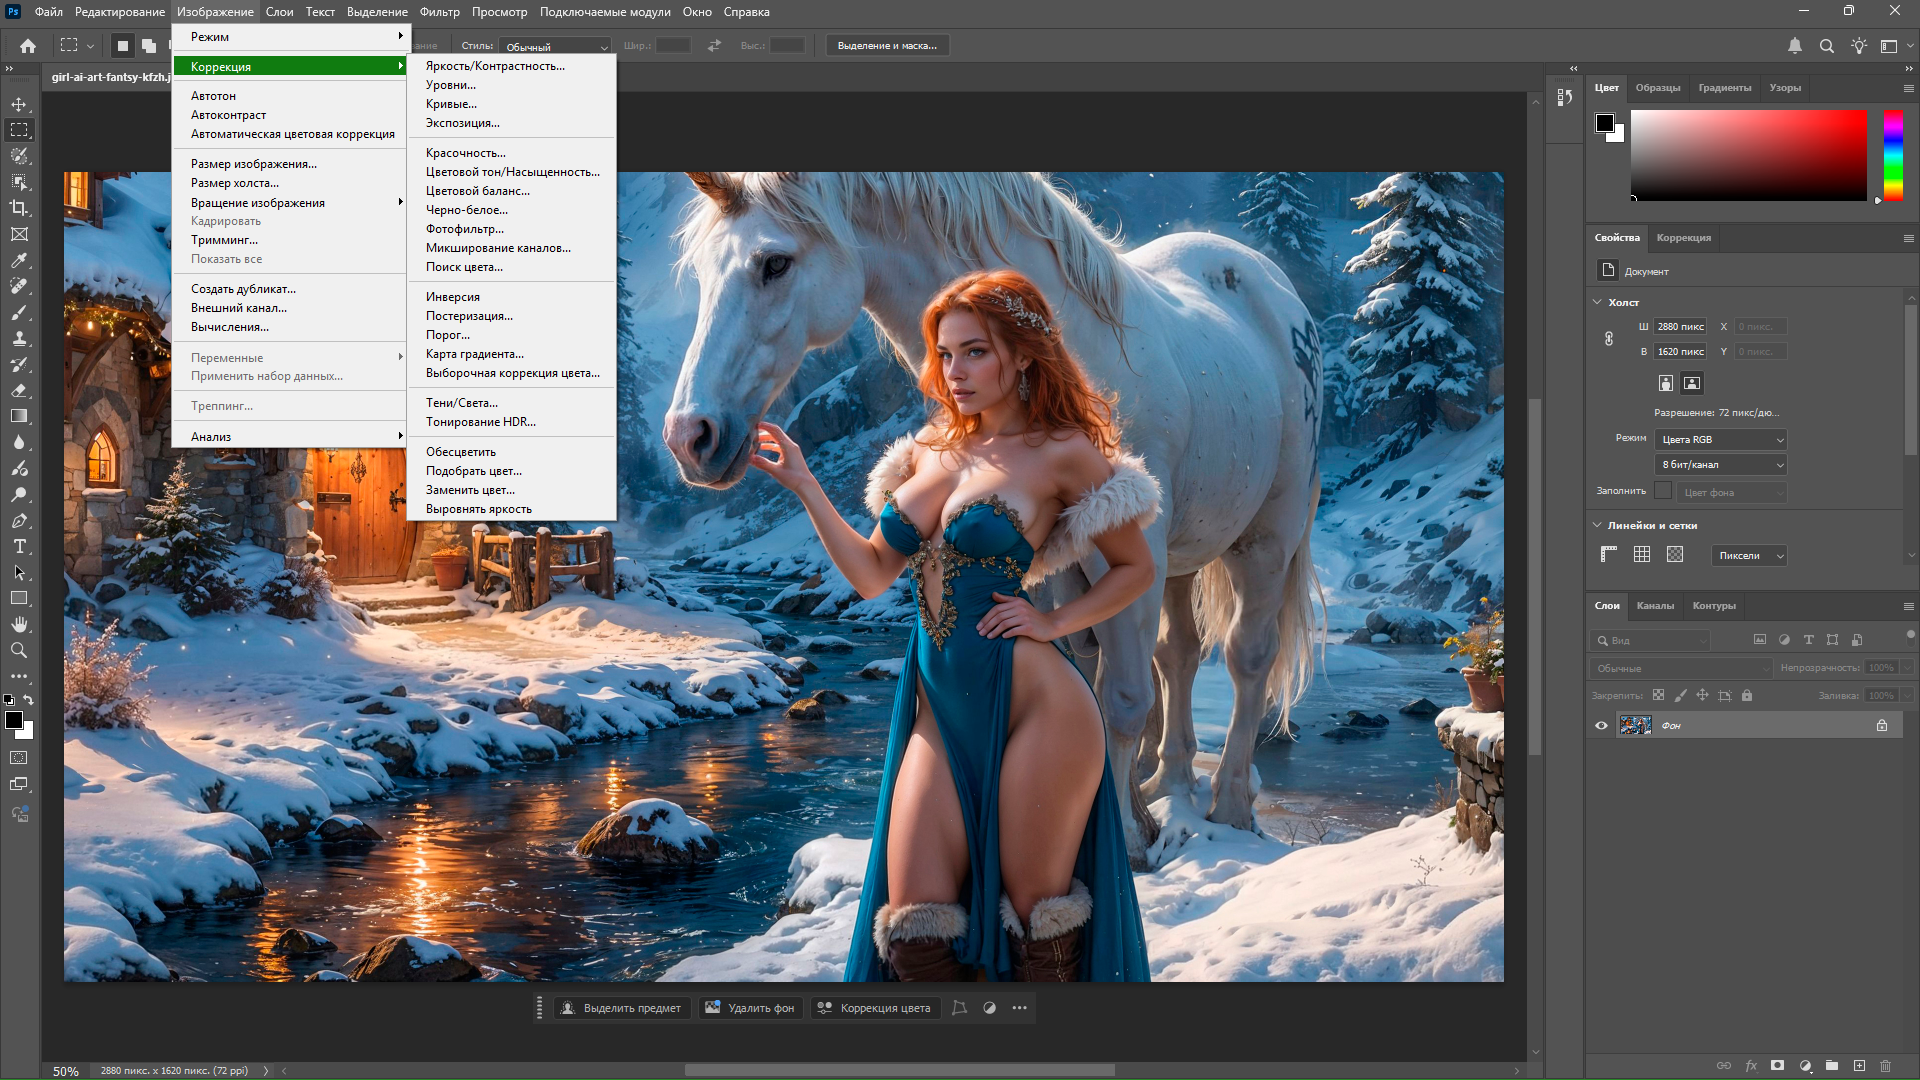Collapse the Холст section
The image size is (1920, 1080).
pos(1597,302)
